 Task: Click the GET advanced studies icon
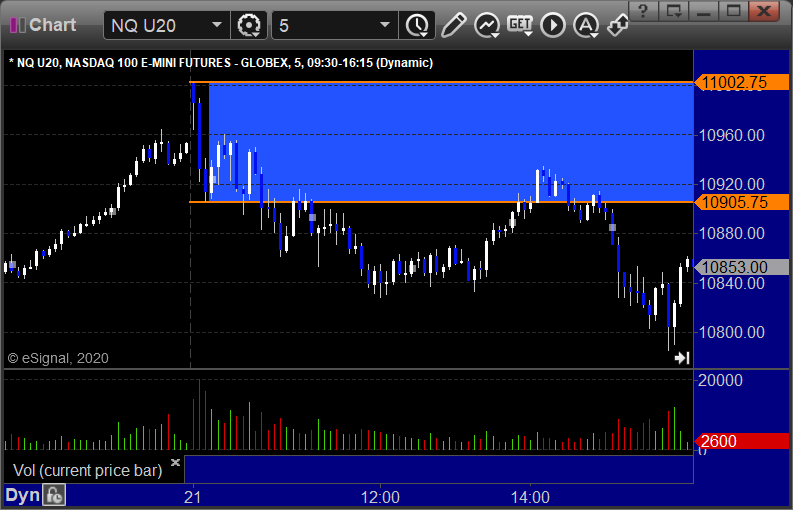(520, 25)
